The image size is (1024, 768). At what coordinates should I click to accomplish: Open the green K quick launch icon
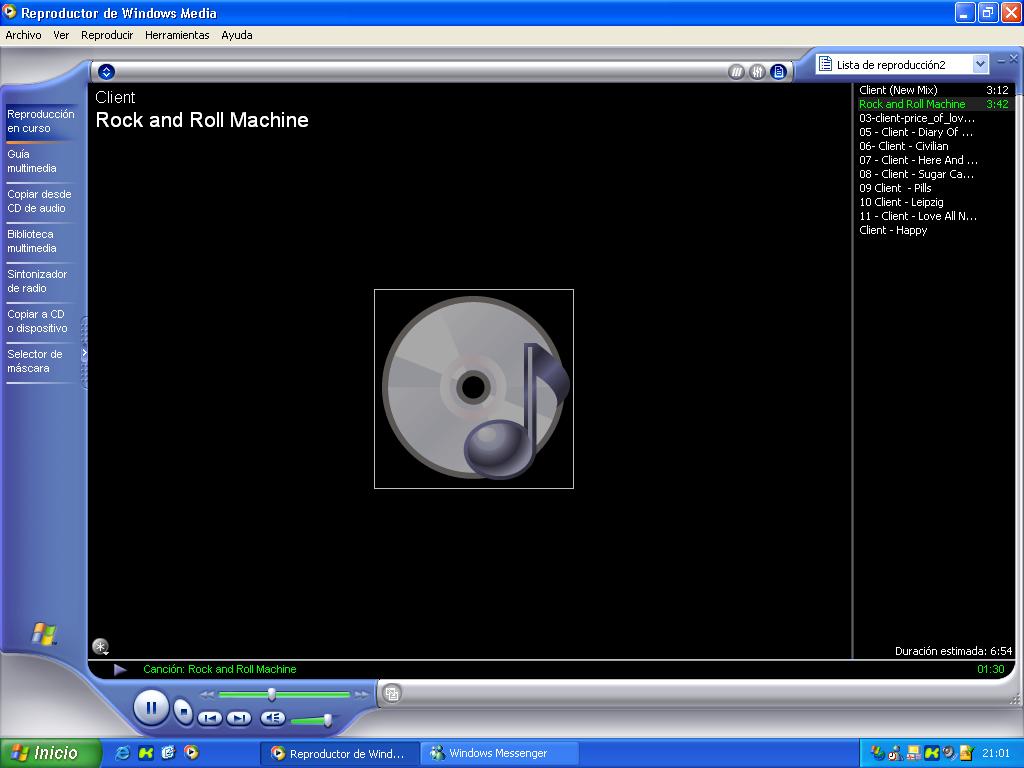pos(146,753)
